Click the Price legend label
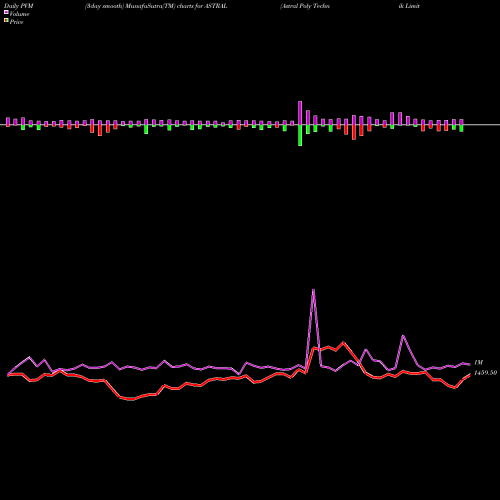The width and height of the screenshot is (500, 500). pyautogui.click(x=16, y=22)
